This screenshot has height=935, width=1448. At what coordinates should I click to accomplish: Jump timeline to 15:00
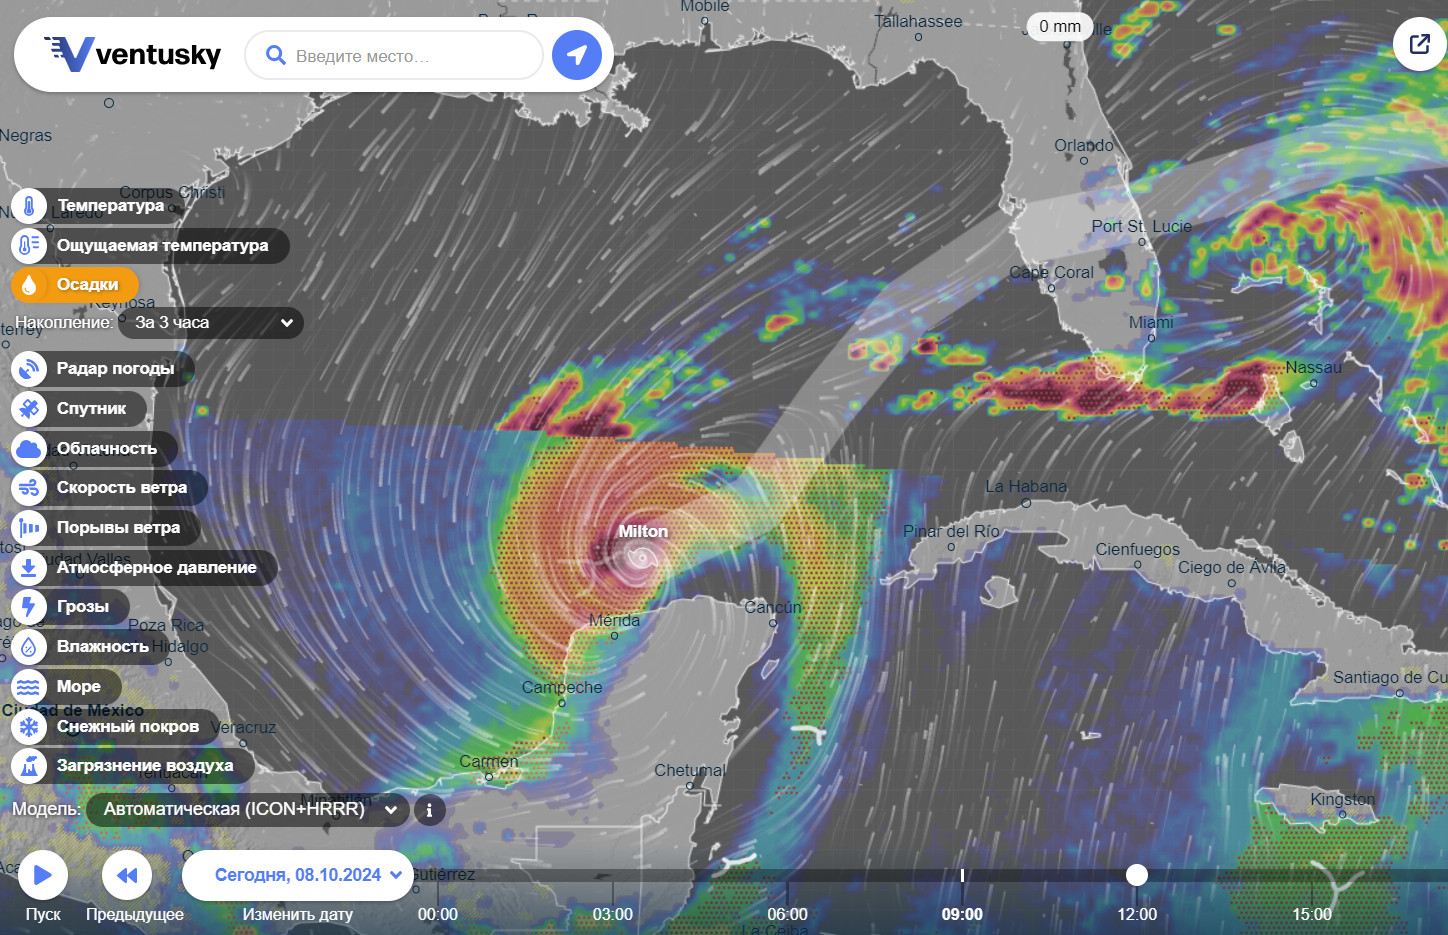[x=1312, y=914]
